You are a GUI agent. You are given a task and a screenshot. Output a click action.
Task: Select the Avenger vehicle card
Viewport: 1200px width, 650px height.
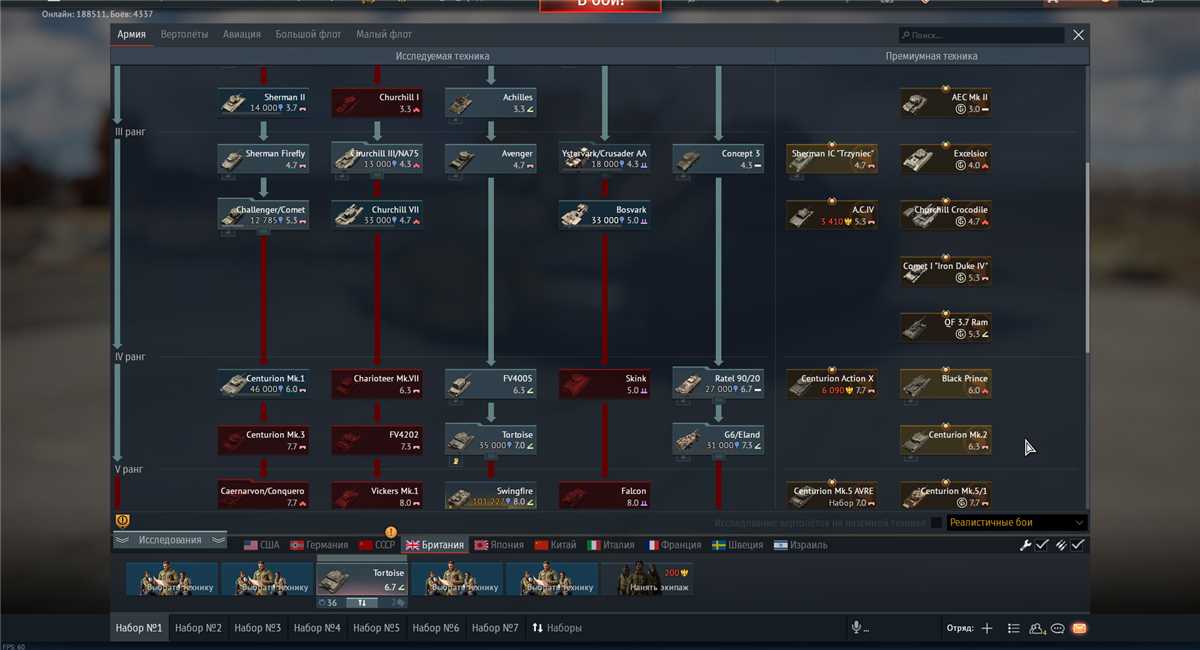(491, 159)
